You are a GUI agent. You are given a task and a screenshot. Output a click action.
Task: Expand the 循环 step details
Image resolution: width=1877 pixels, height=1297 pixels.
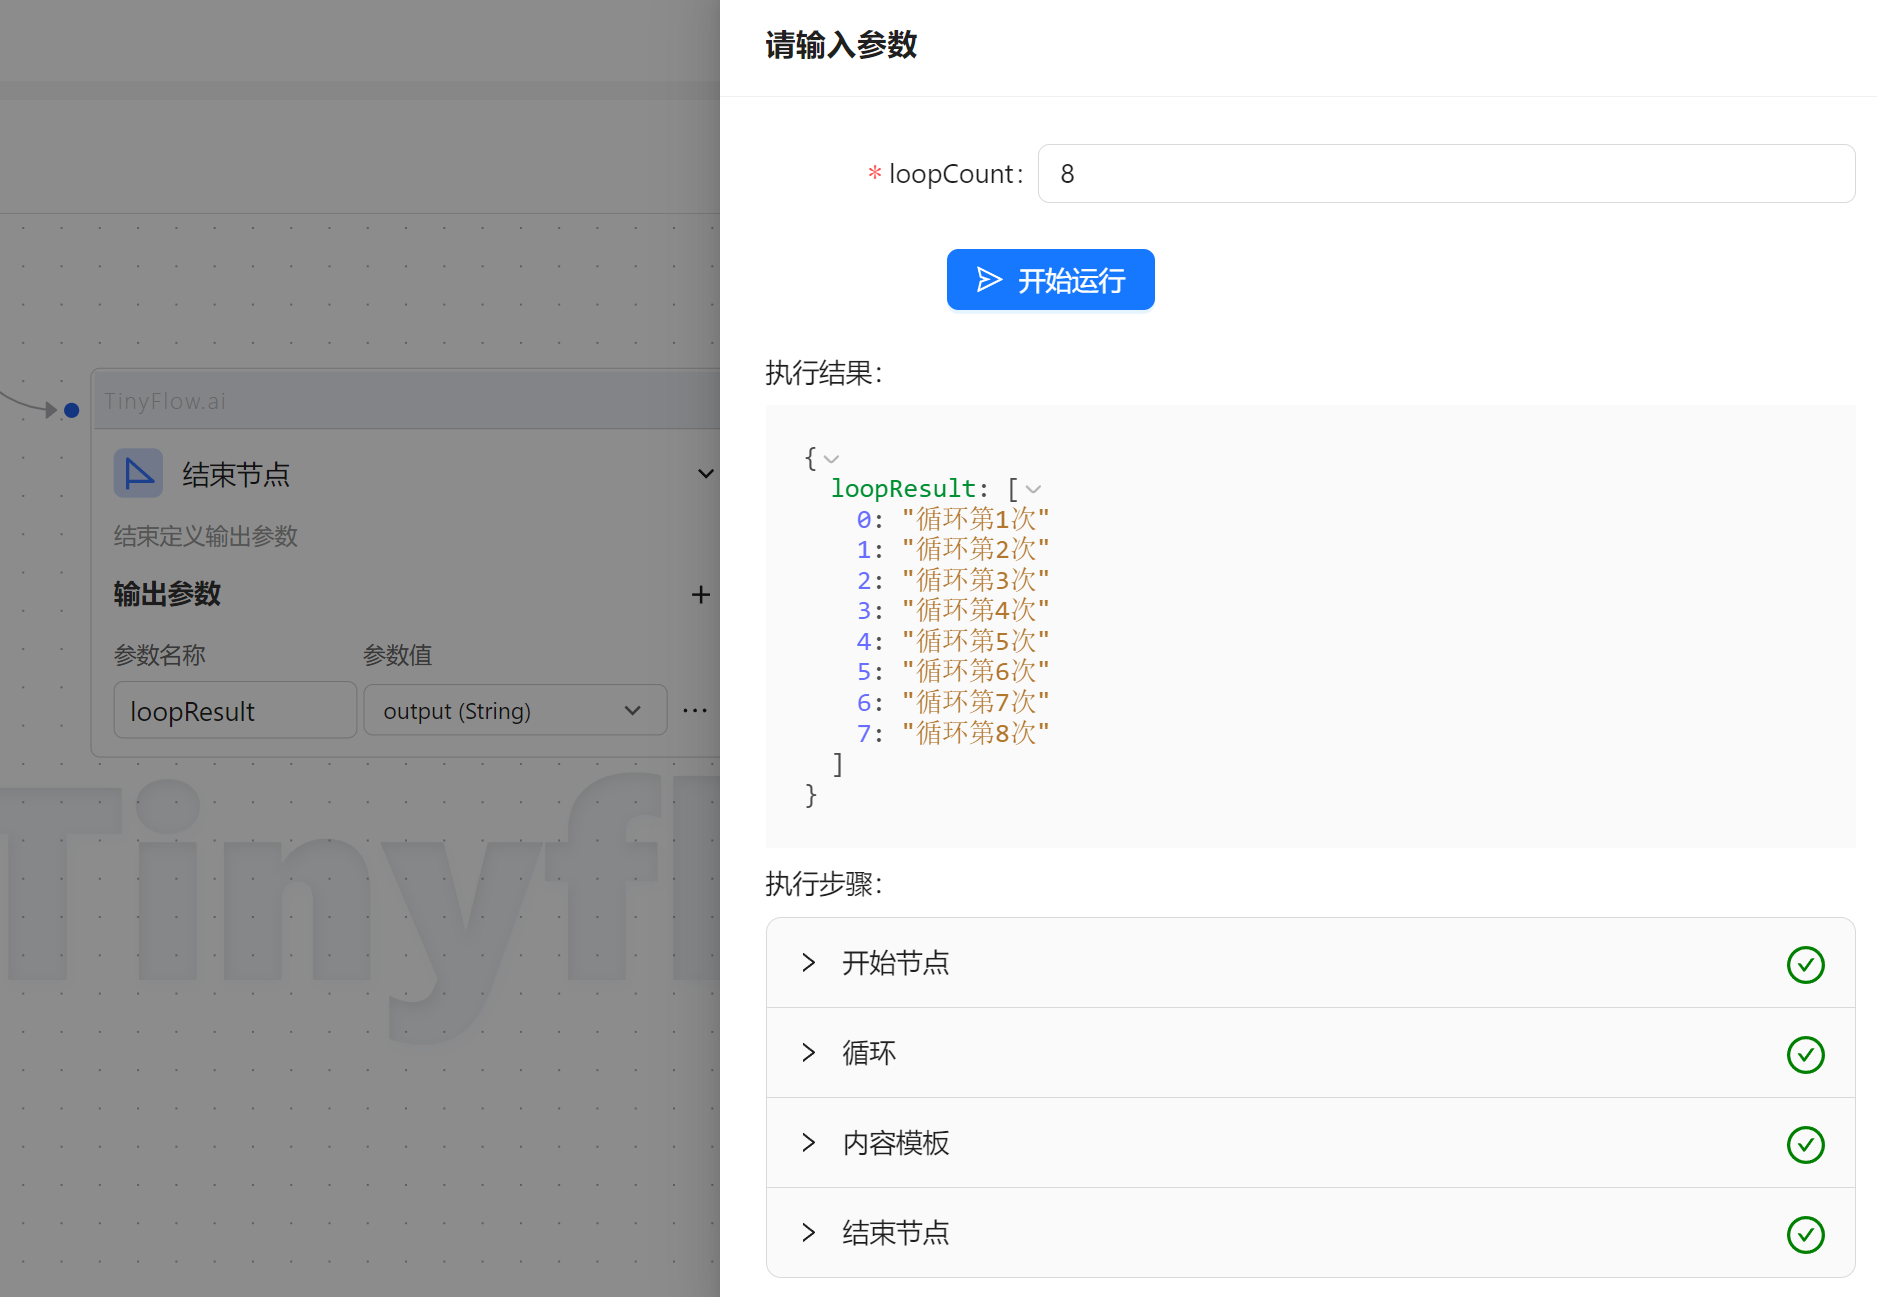(x=809, y=1053)
